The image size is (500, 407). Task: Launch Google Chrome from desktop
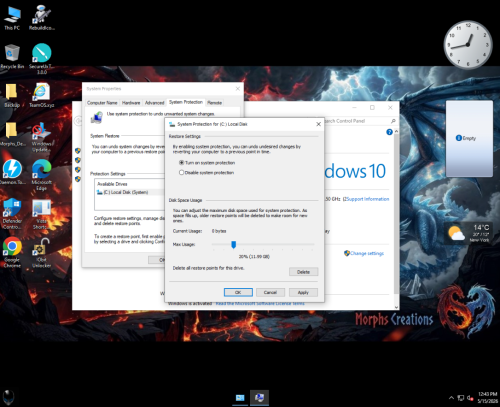(x=12, y=252)
